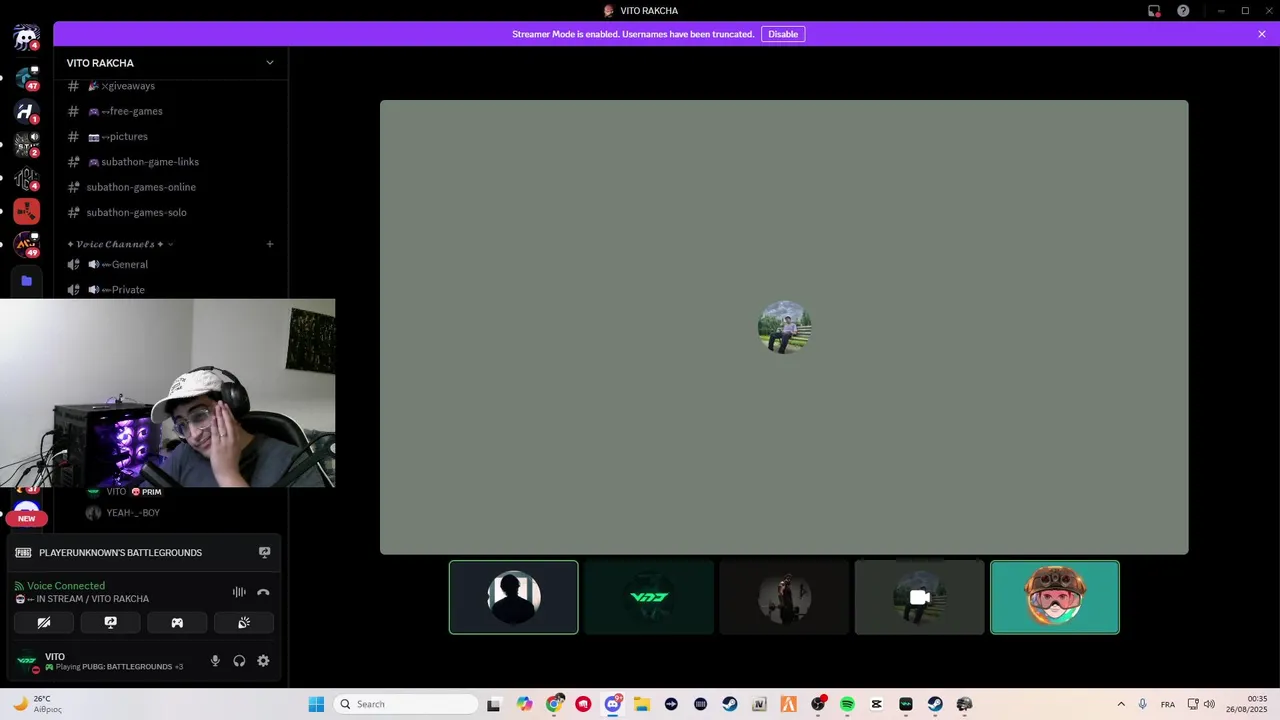1280x720 pixels.
Task: Open the server icon with badge 49
Action: pyautogui.click(x=26, y=245)
